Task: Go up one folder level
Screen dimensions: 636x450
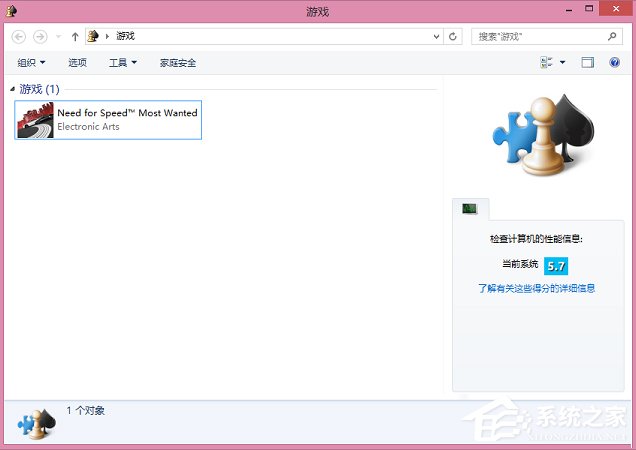Action: 75,37
